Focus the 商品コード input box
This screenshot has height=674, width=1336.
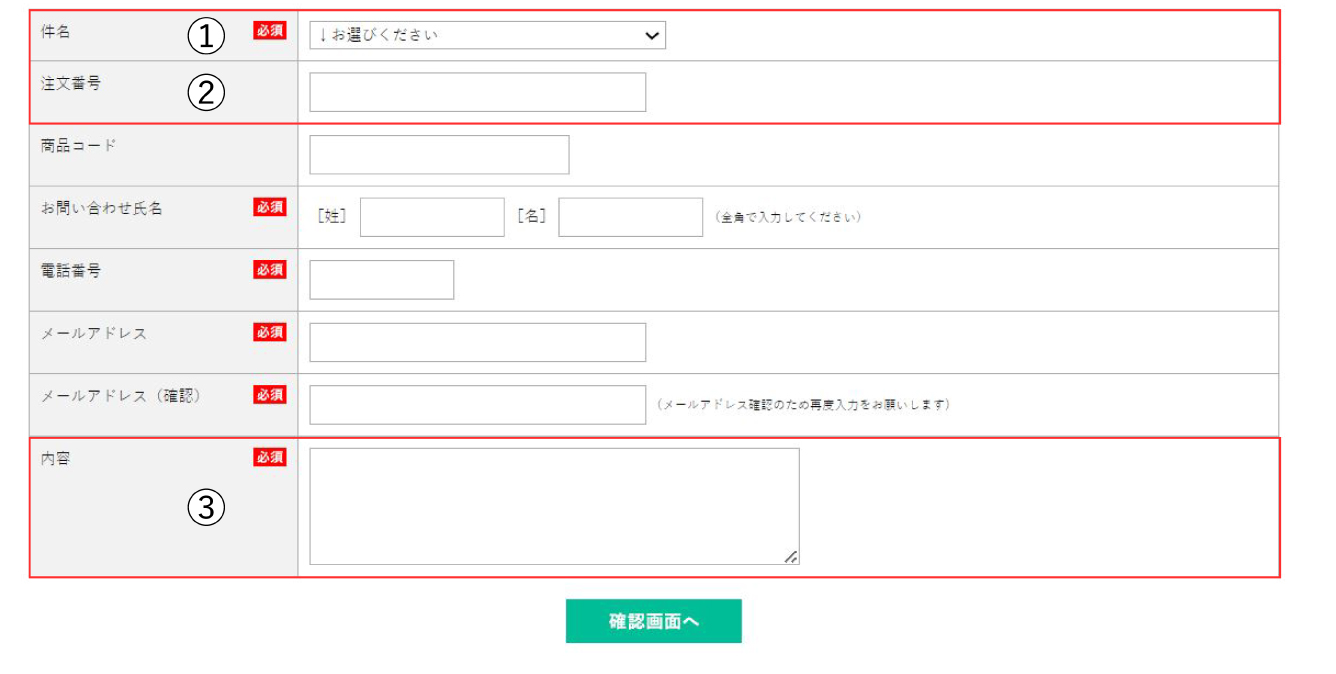coord(439,155)
